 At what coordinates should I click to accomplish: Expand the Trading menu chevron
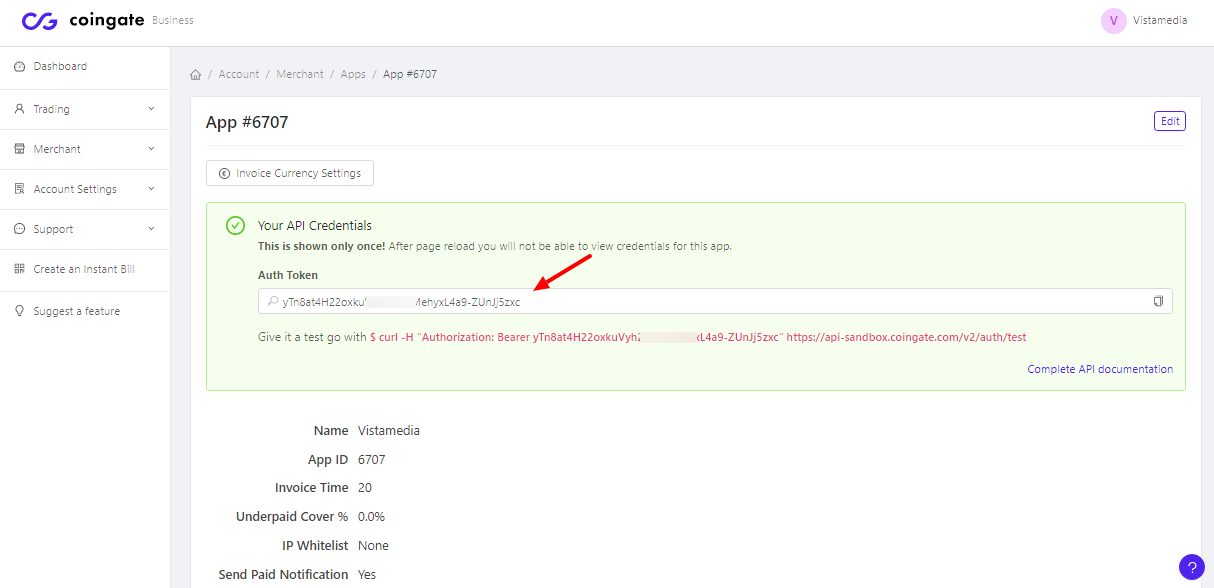click(152, 109)
